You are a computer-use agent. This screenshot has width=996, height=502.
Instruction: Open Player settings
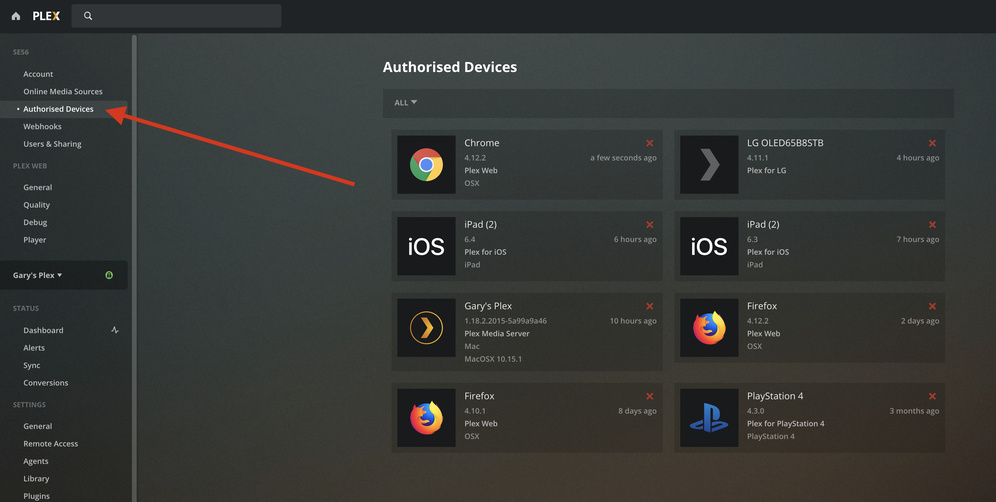(34, 240)
